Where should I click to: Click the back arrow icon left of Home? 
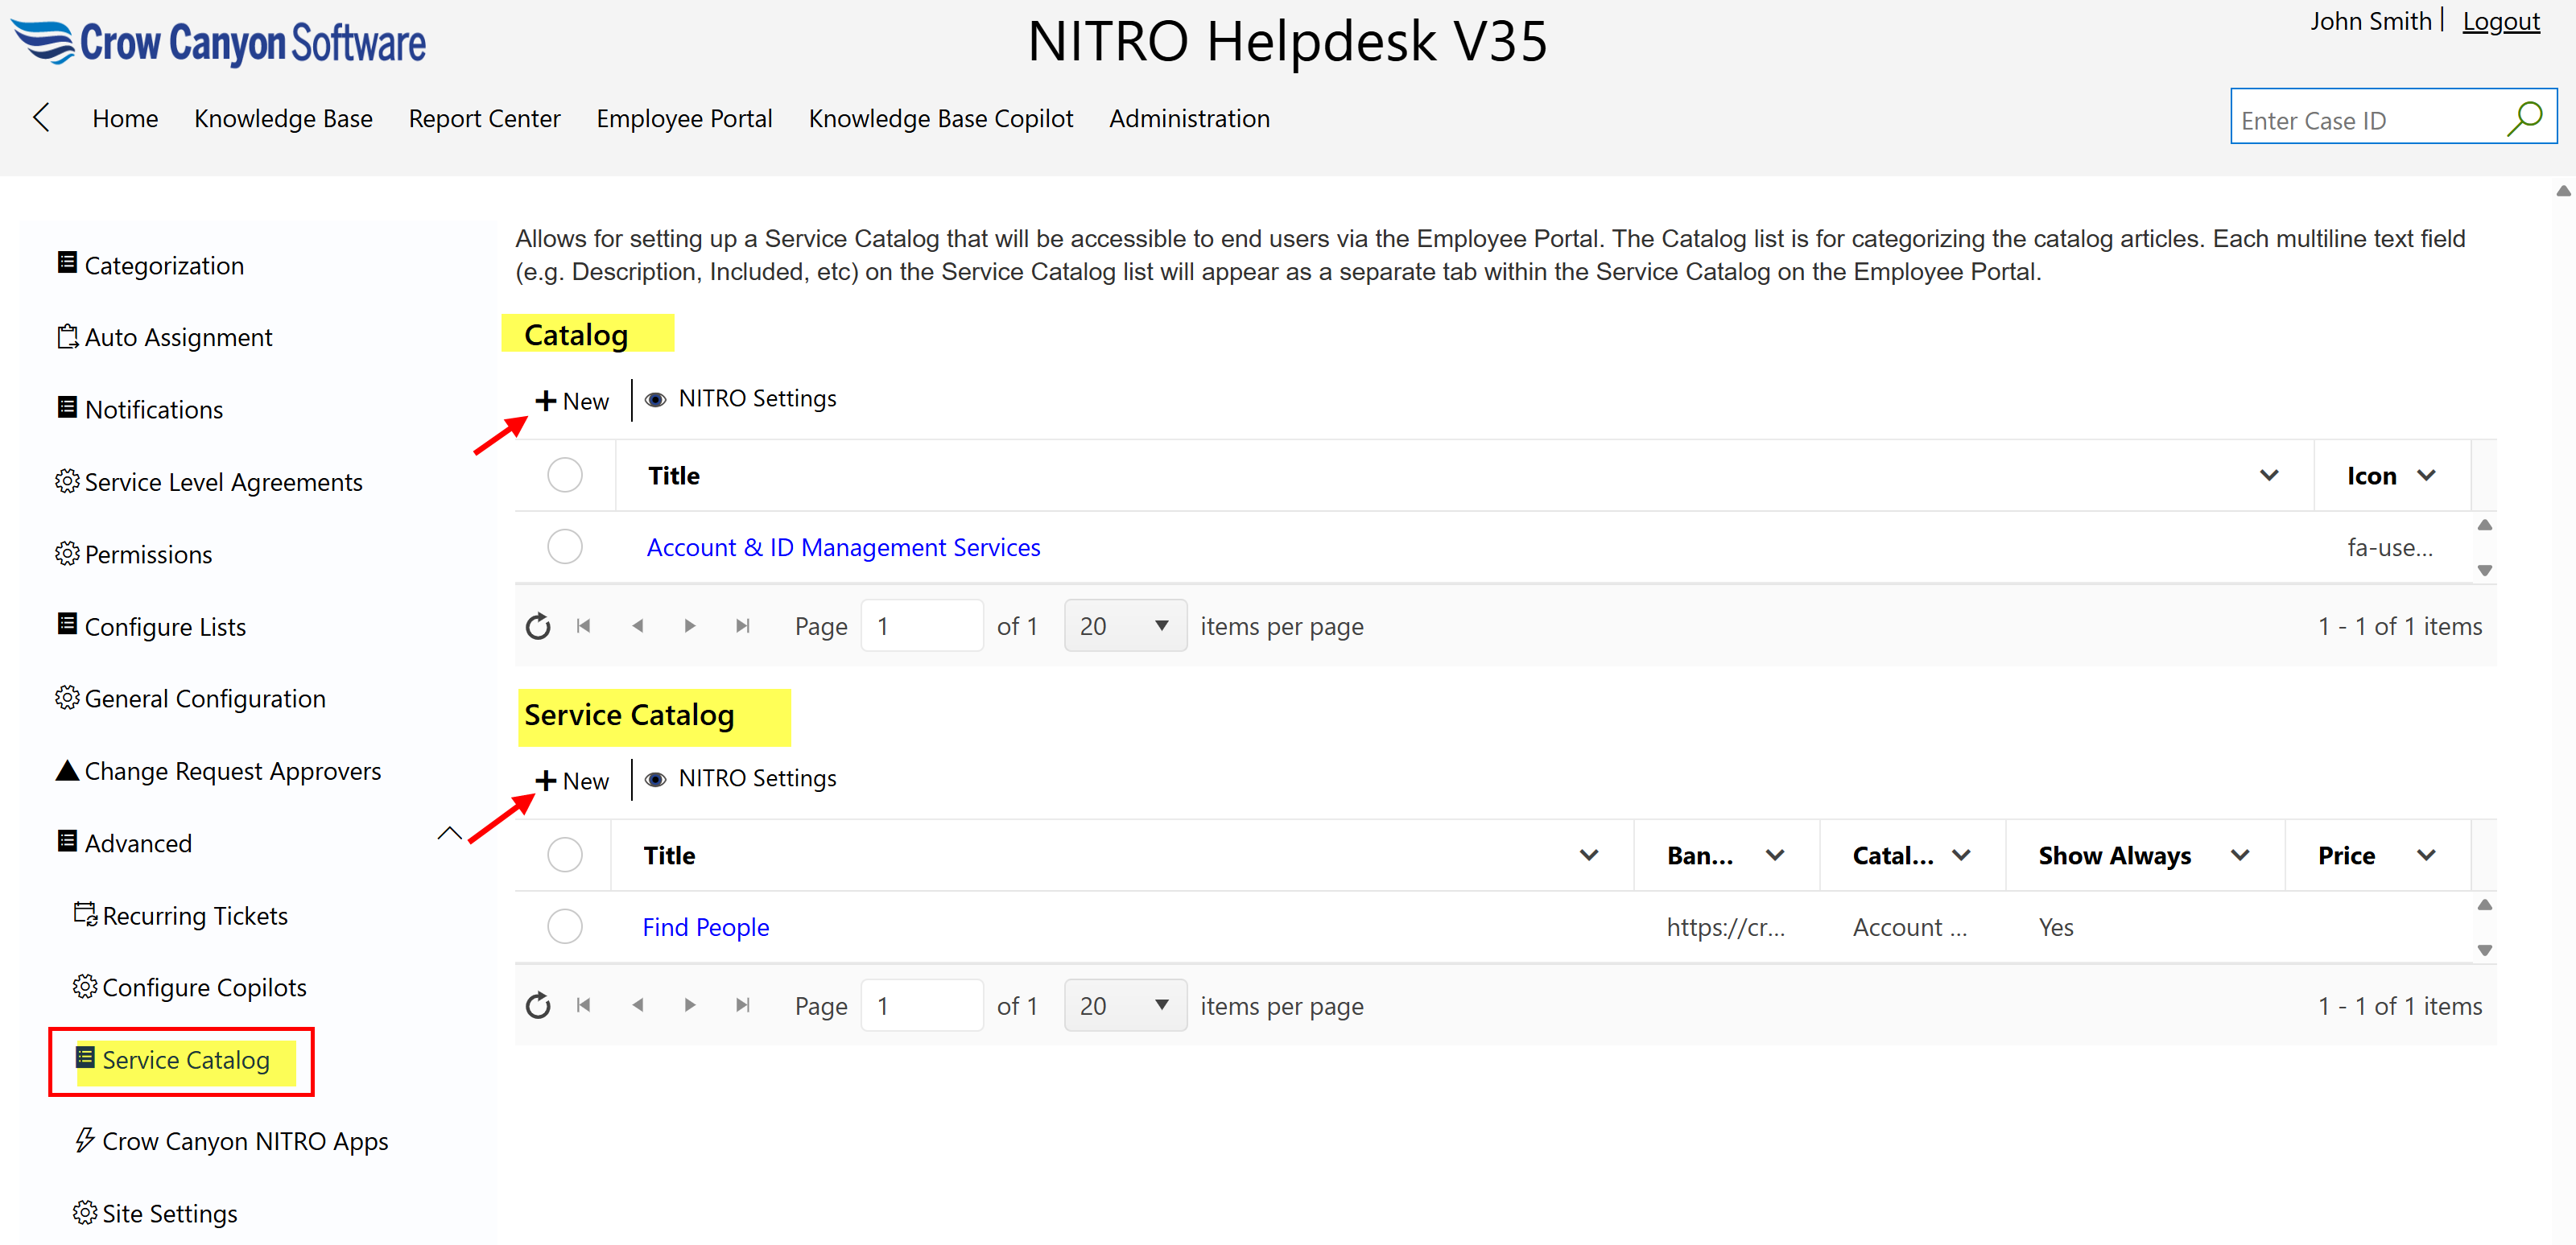coord(41,118)
